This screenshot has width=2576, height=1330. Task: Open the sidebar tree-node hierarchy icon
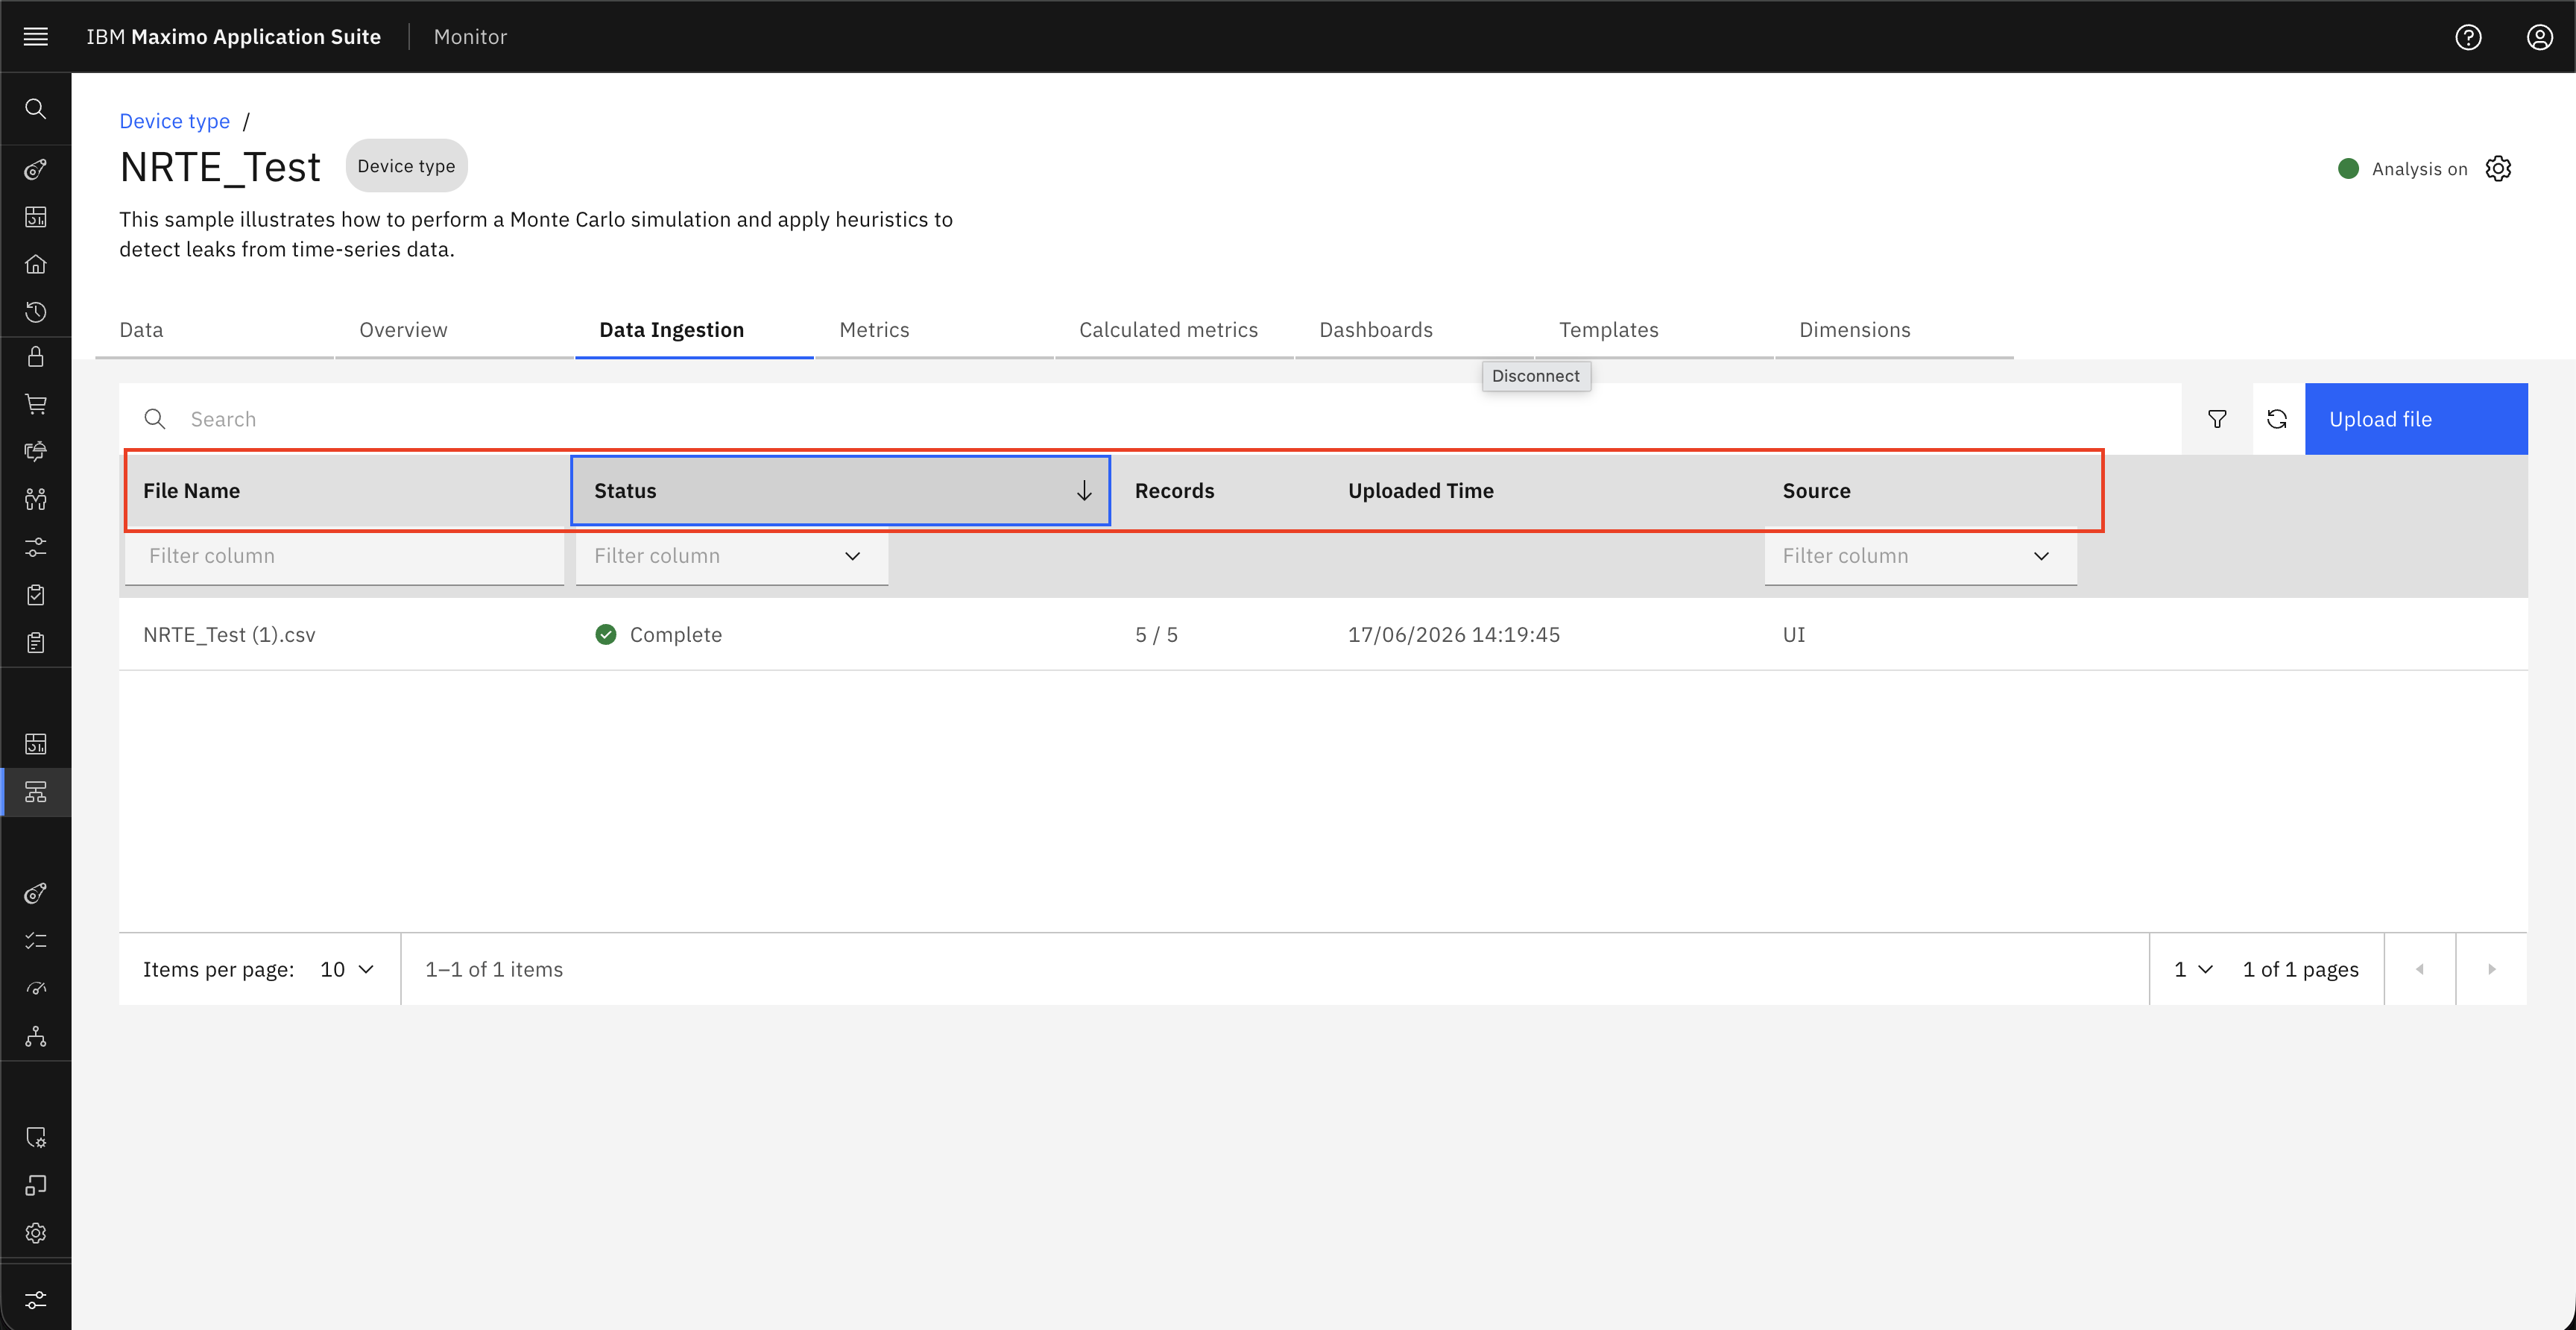click(36, 1036)
